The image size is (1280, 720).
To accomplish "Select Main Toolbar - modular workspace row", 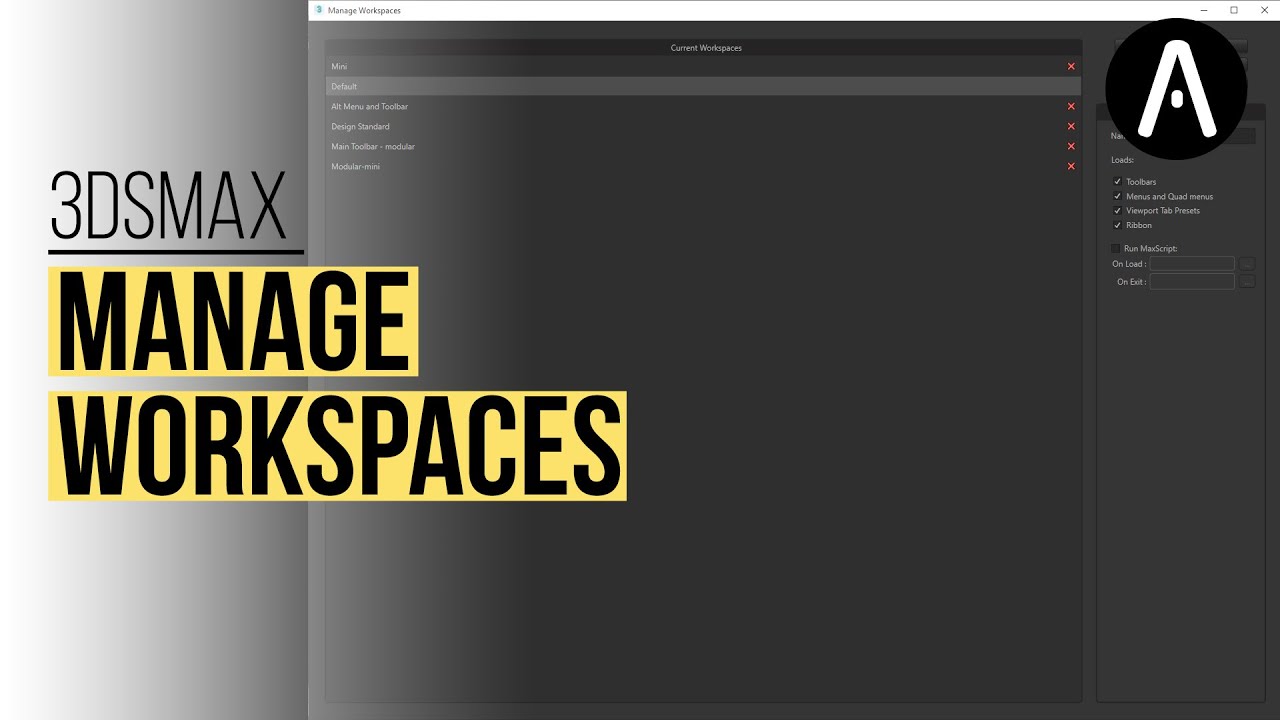I will (x=703, y=147).
